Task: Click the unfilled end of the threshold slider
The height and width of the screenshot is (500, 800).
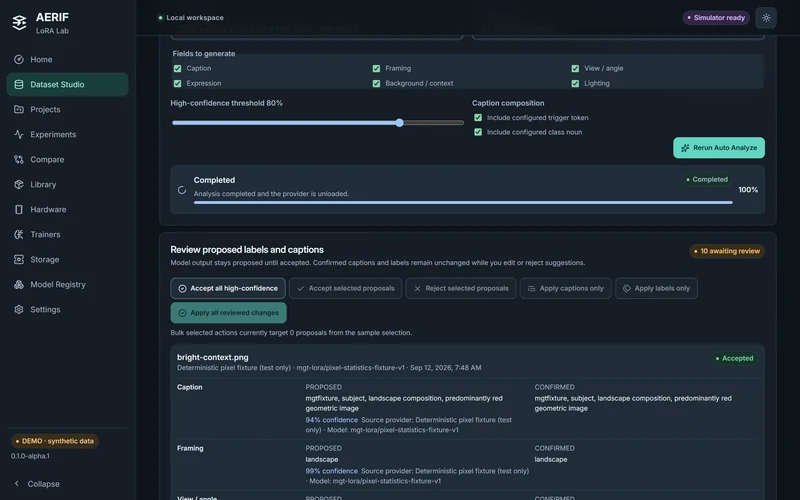Action: click(433, 123)
